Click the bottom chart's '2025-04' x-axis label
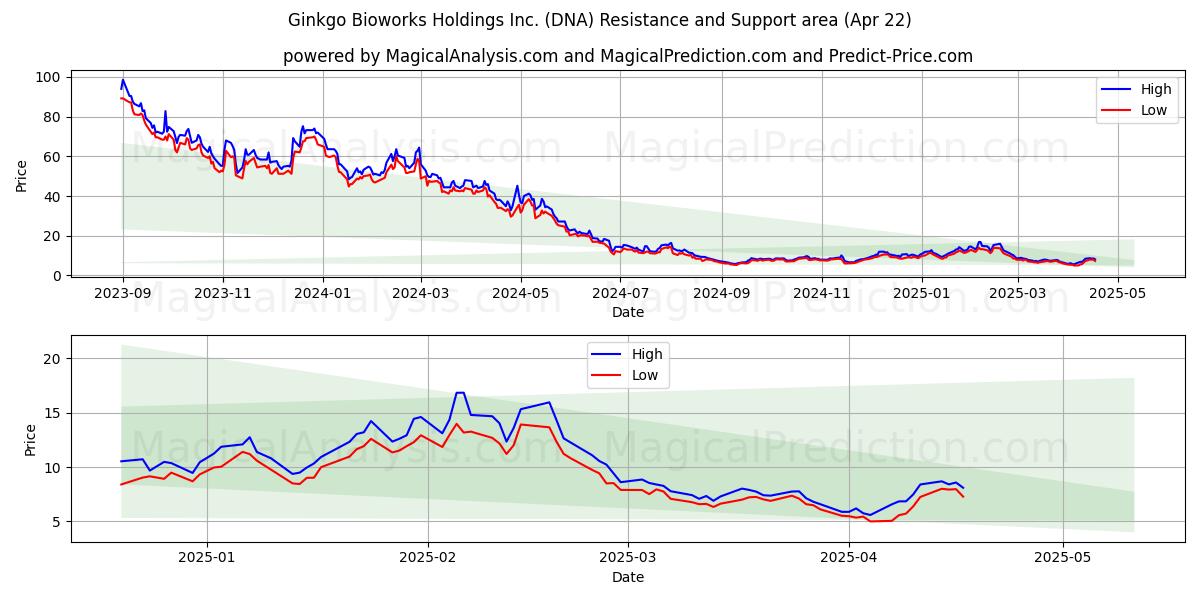Image resolution: width=1200 pixels, height=600 pixels. (849, 559)
